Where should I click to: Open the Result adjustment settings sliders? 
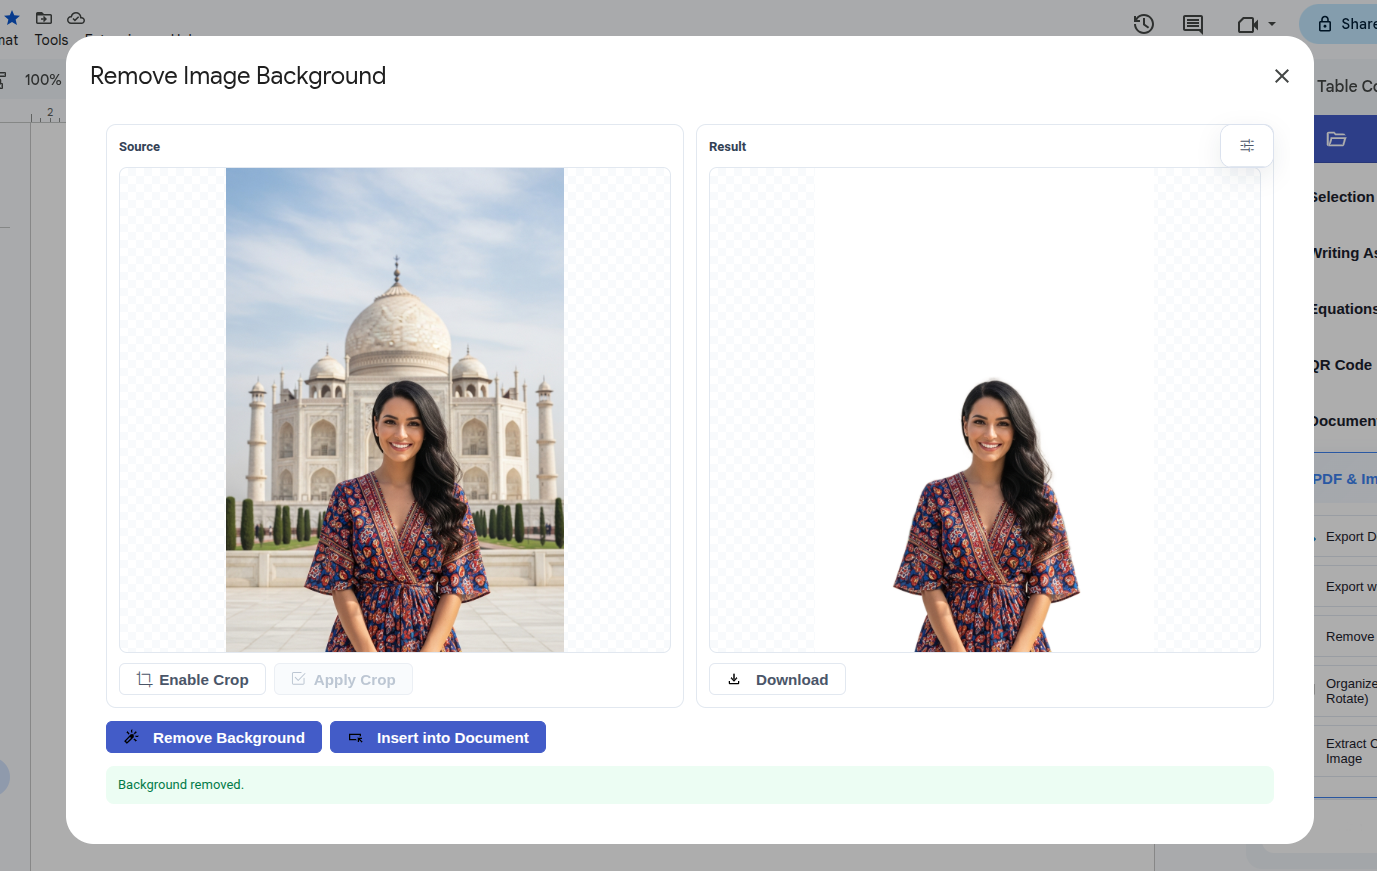[x=1246, y=145]
